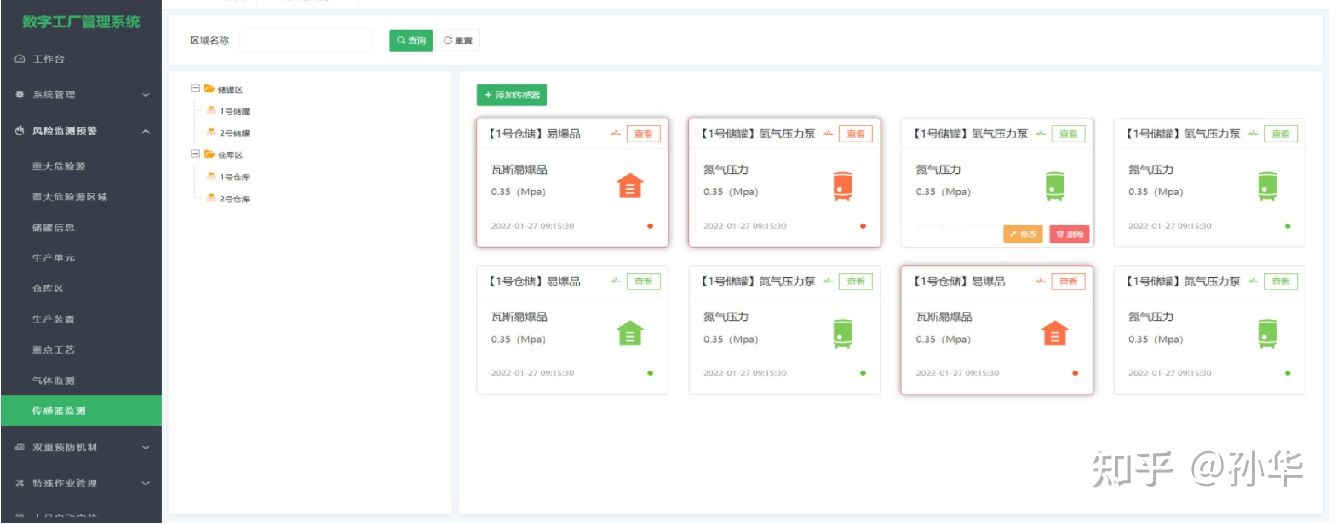Click the 风险监测预警 sidebar icon
Viewport: 1338px width, 524px height.
point(20,131)
